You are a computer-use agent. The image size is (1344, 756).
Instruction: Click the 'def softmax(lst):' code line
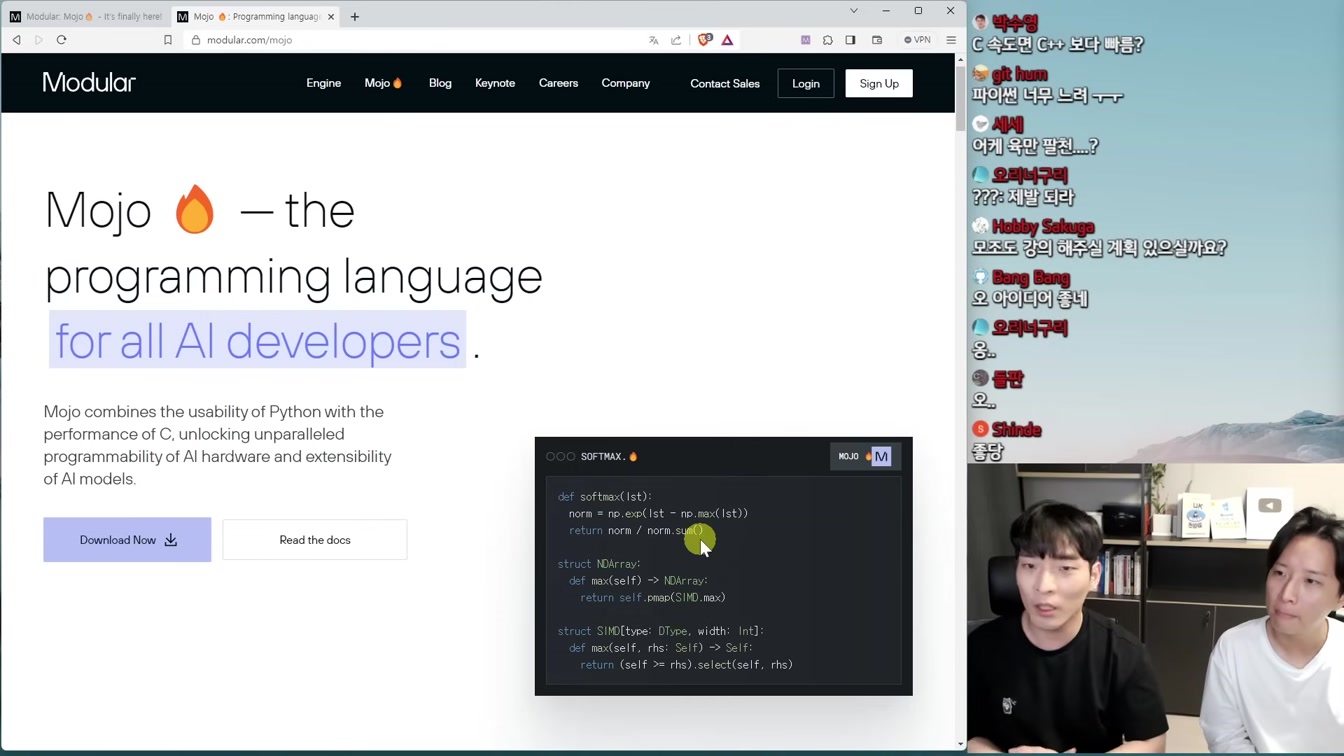[x=605, y=497]
